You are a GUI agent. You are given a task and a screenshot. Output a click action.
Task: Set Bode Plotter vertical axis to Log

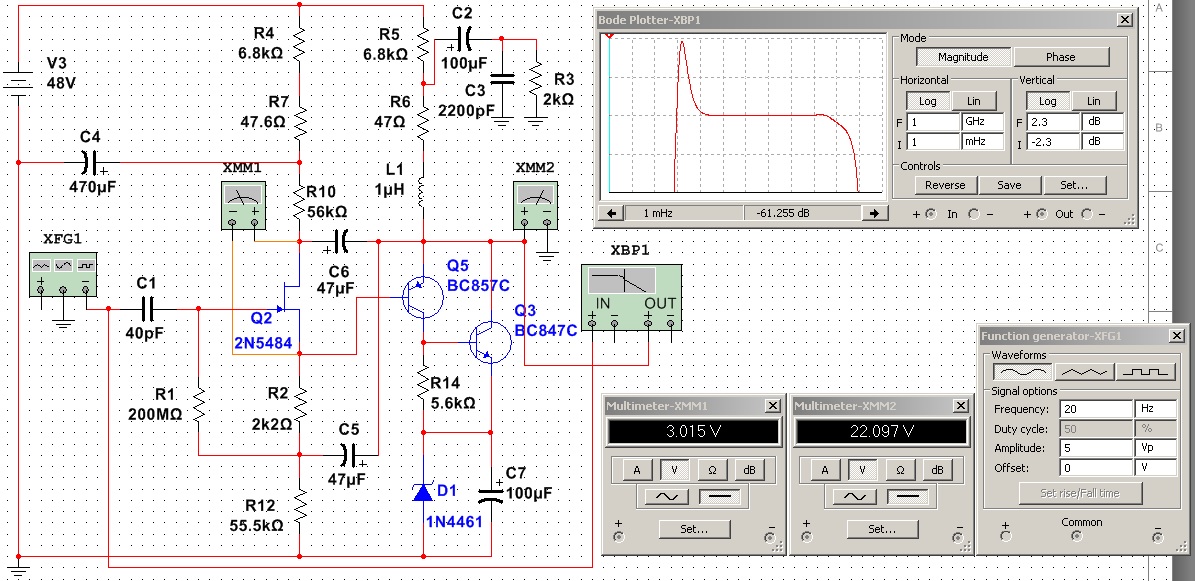[1047, 101]
